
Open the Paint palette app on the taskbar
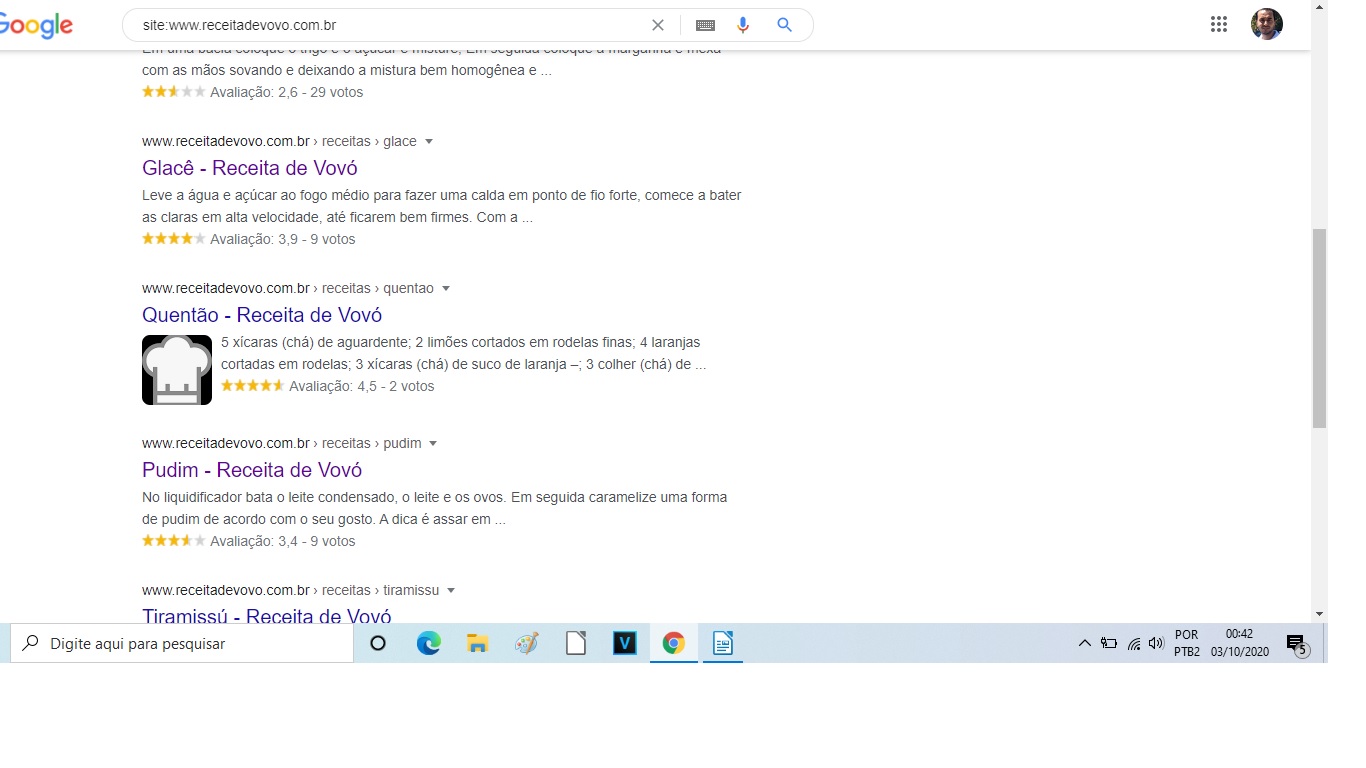pos(527,644)
